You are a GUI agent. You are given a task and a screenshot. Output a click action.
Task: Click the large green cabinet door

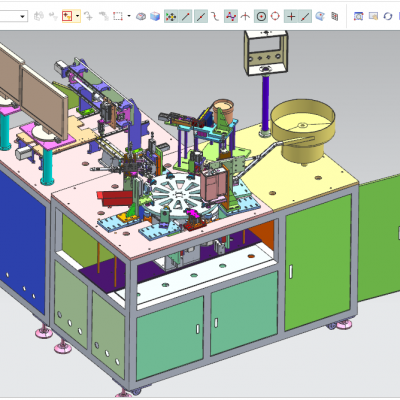point(318,263)
